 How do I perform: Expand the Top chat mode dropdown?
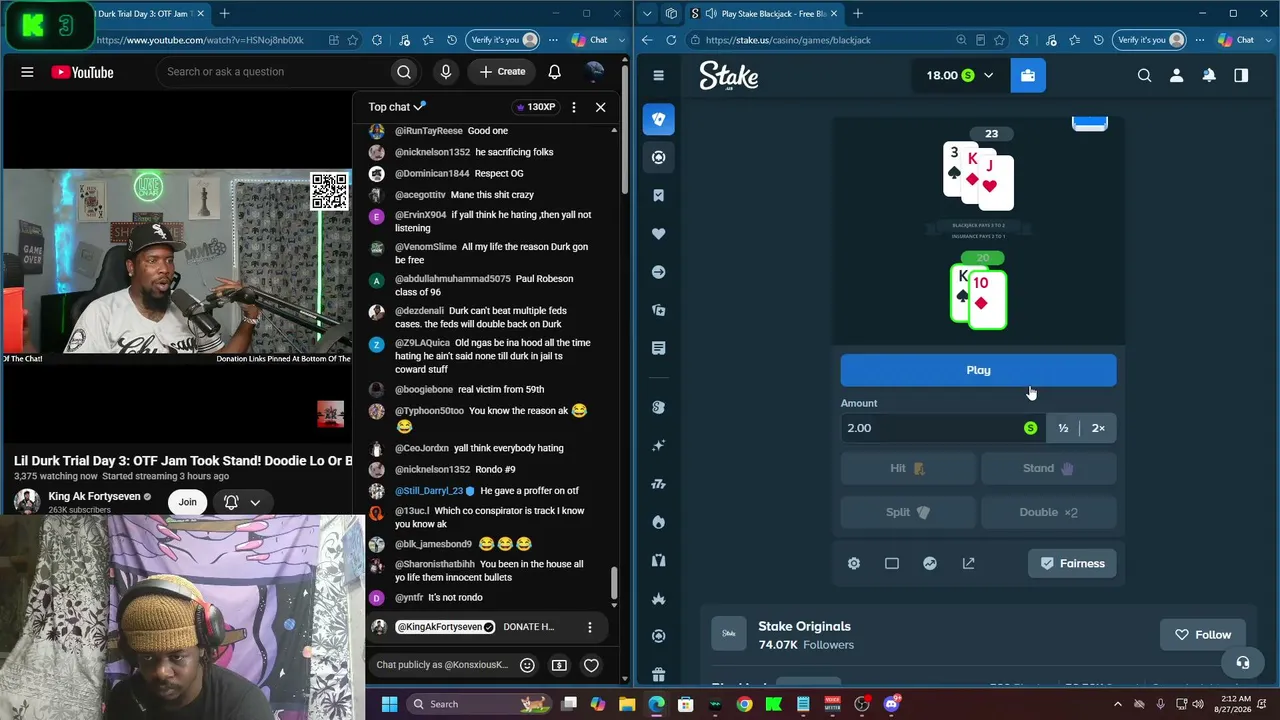(x=397, y=107)
